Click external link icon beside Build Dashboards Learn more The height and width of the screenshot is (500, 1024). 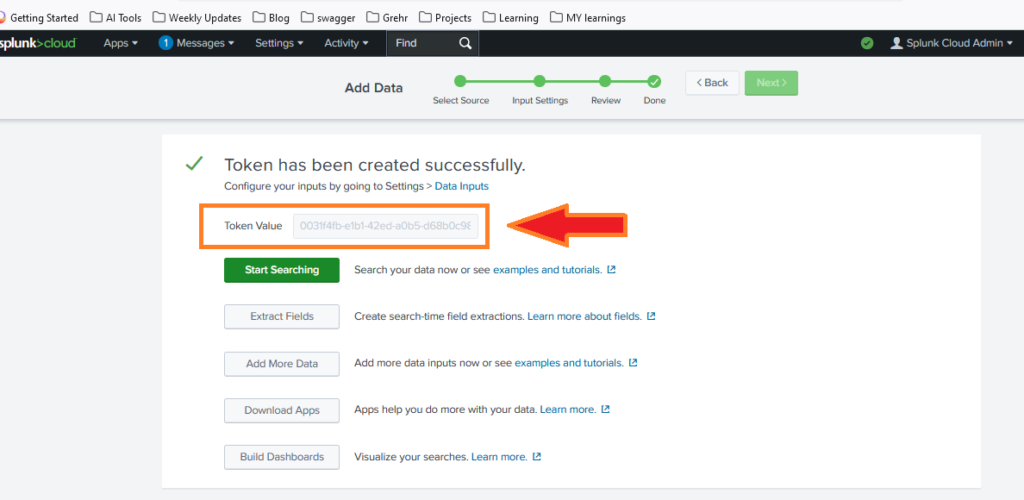coord(537,457)
